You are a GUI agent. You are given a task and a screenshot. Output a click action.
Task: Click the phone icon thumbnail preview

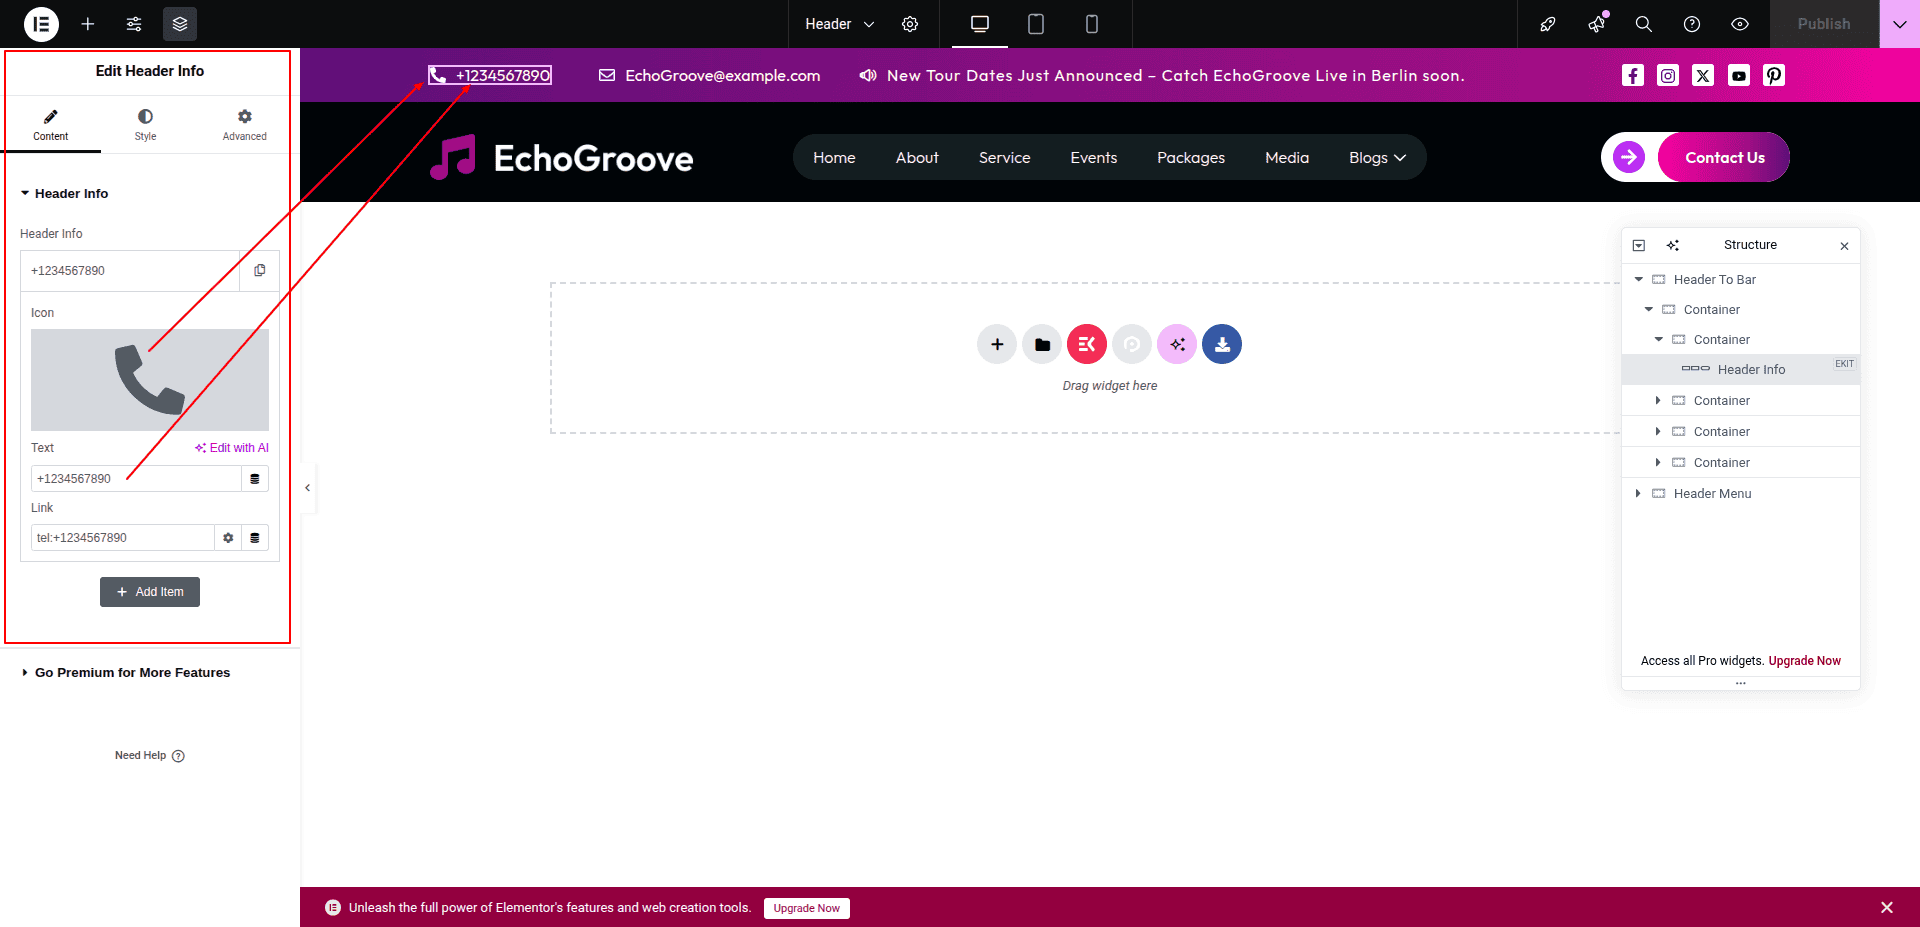pos(150,380)
